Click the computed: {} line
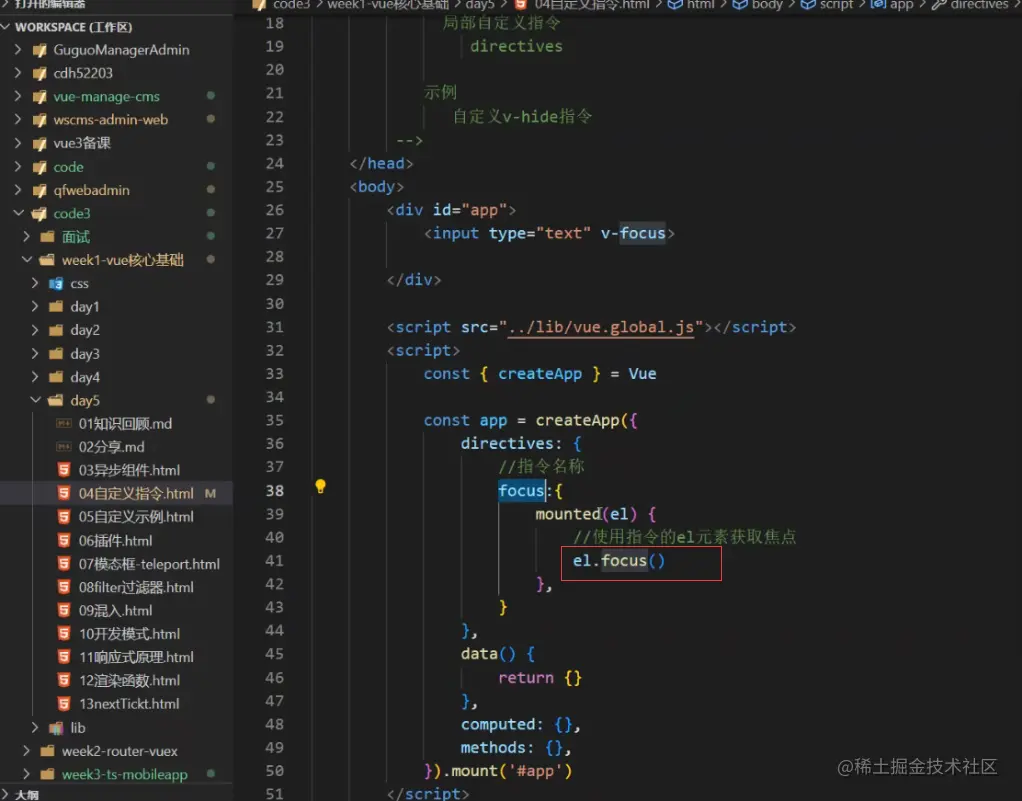The height and width of the screenshot is (801, 1022). tap(520, 724)
